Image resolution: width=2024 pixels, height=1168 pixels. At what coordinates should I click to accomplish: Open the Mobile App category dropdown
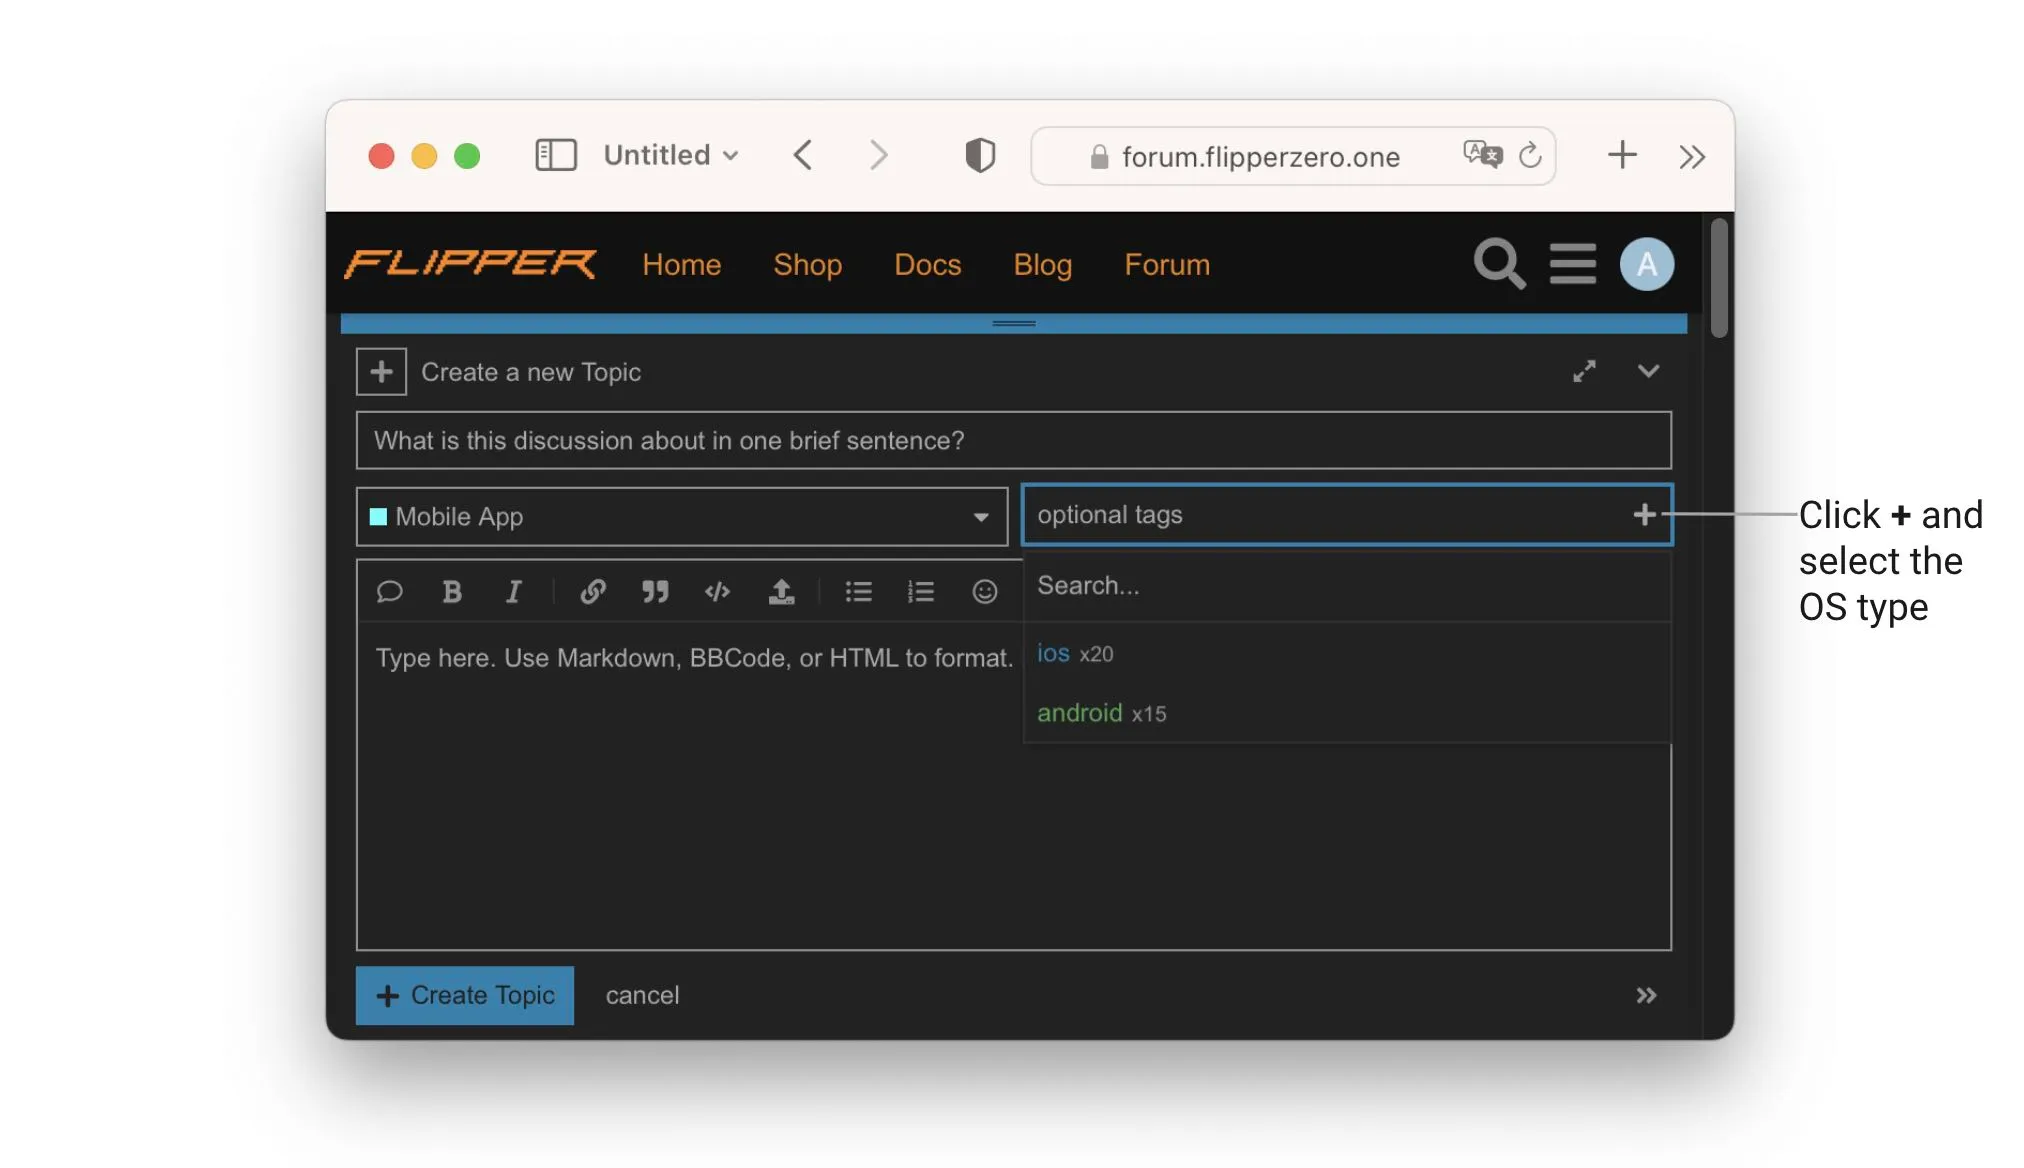pyautogui.click(x=682, y=516)
